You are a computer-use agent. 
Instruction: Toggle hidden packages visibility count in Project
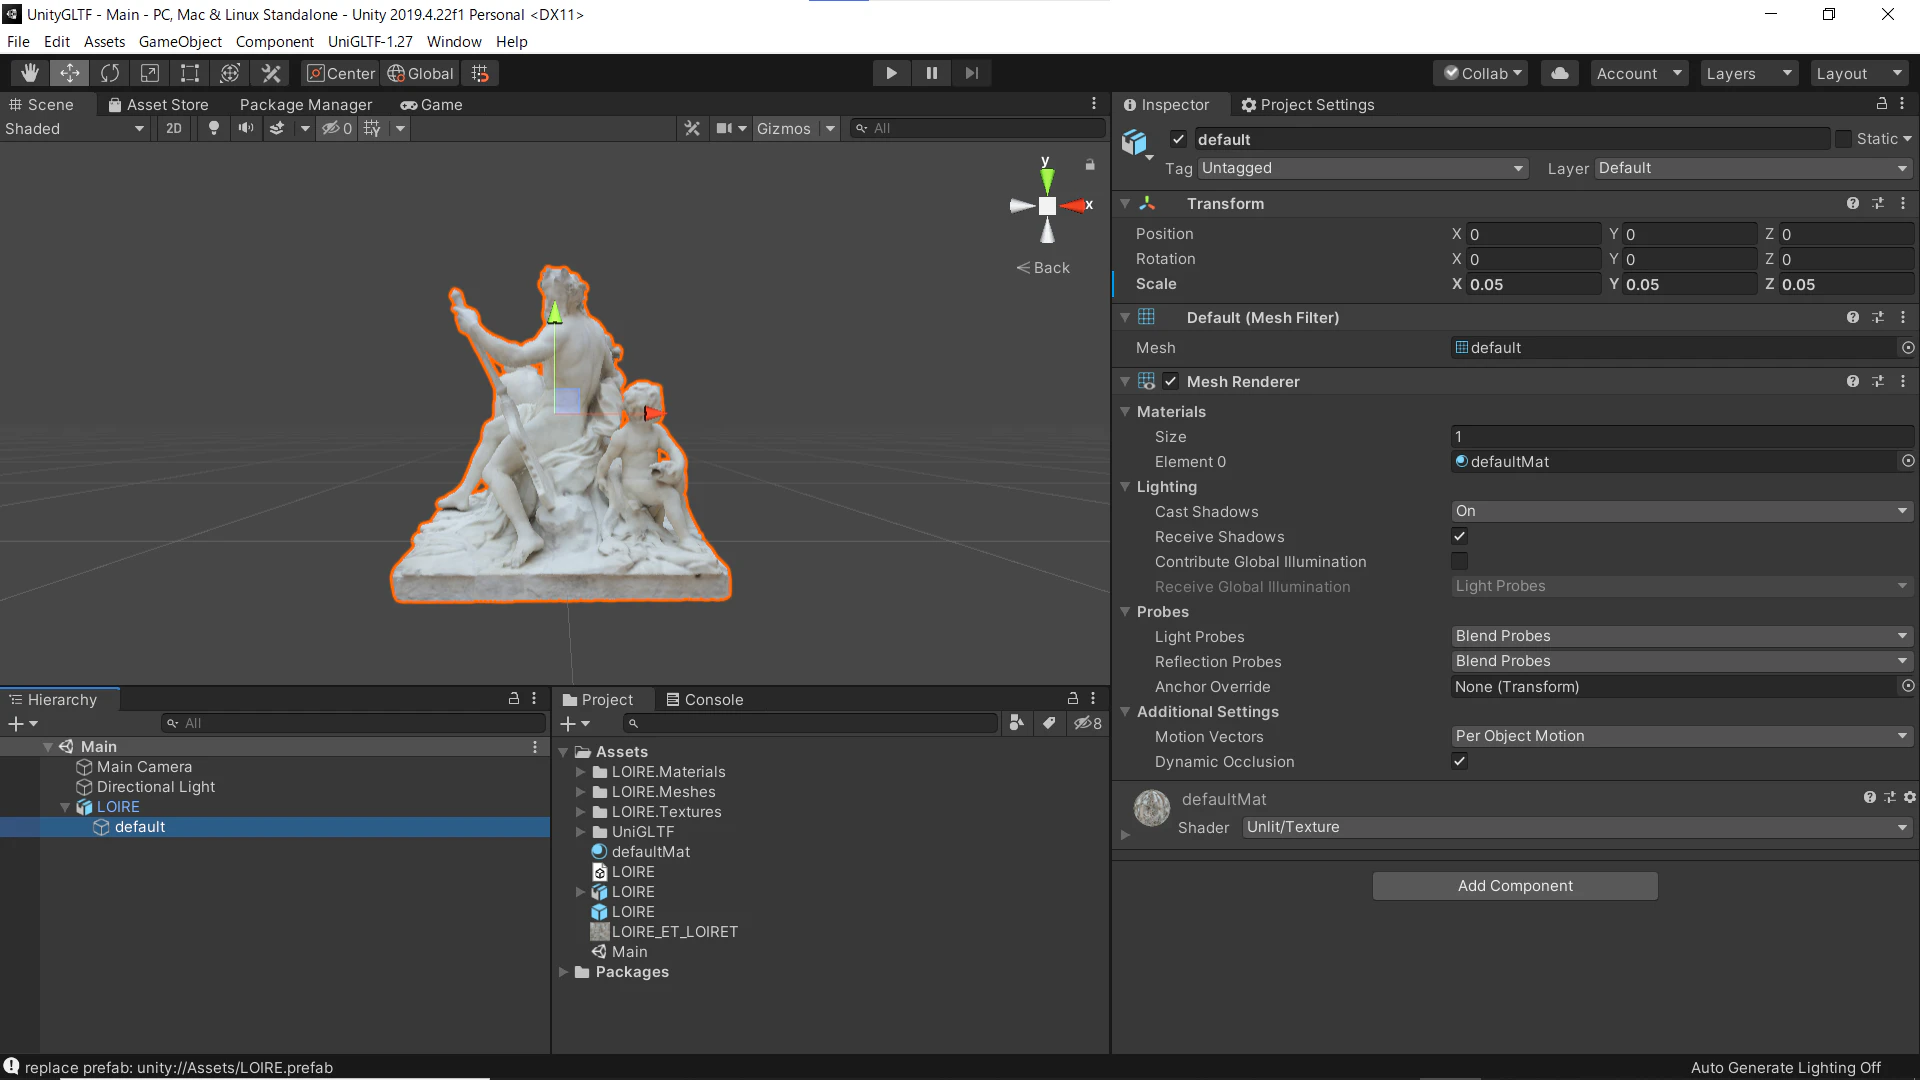click(x=1088, y=723)
